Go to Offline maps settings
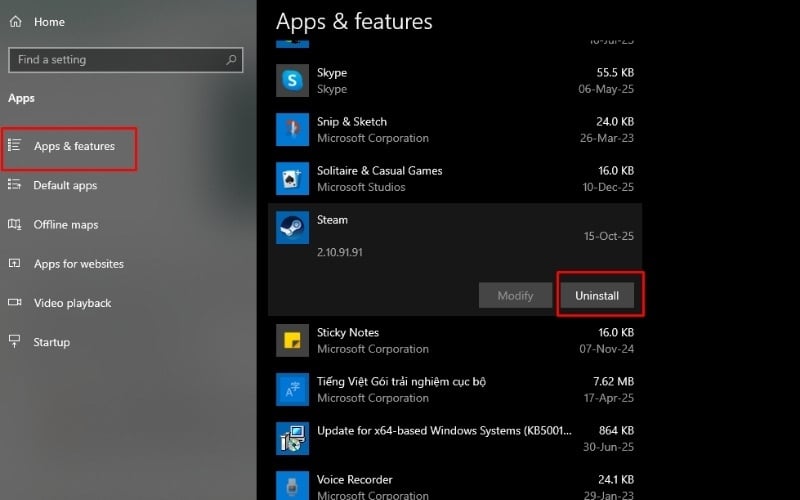This screenshot has width=800, height=500. click(65, 224)
